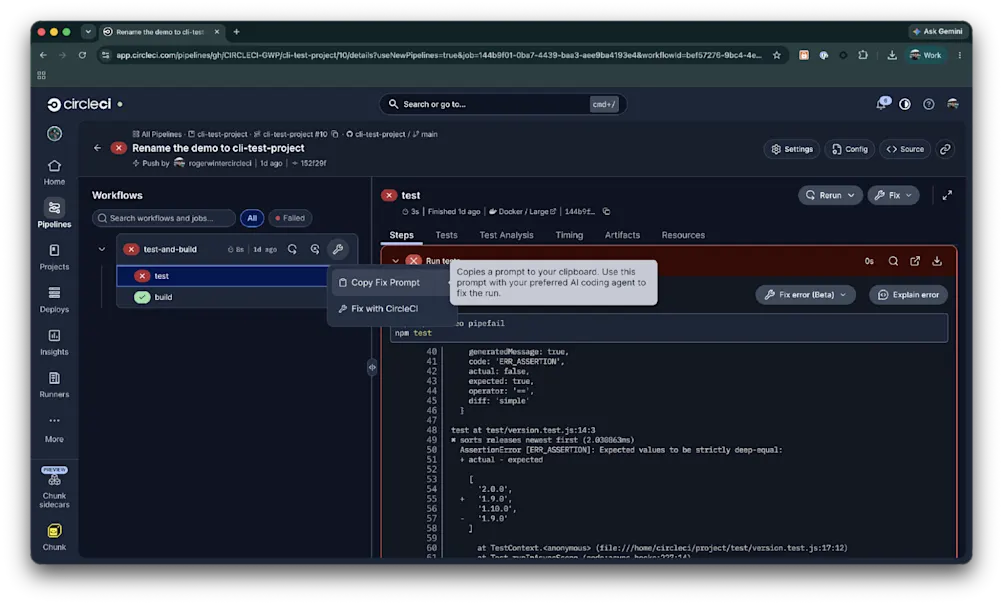Reload the page
Screen dimensions: 1003x605
click(82, 56)
